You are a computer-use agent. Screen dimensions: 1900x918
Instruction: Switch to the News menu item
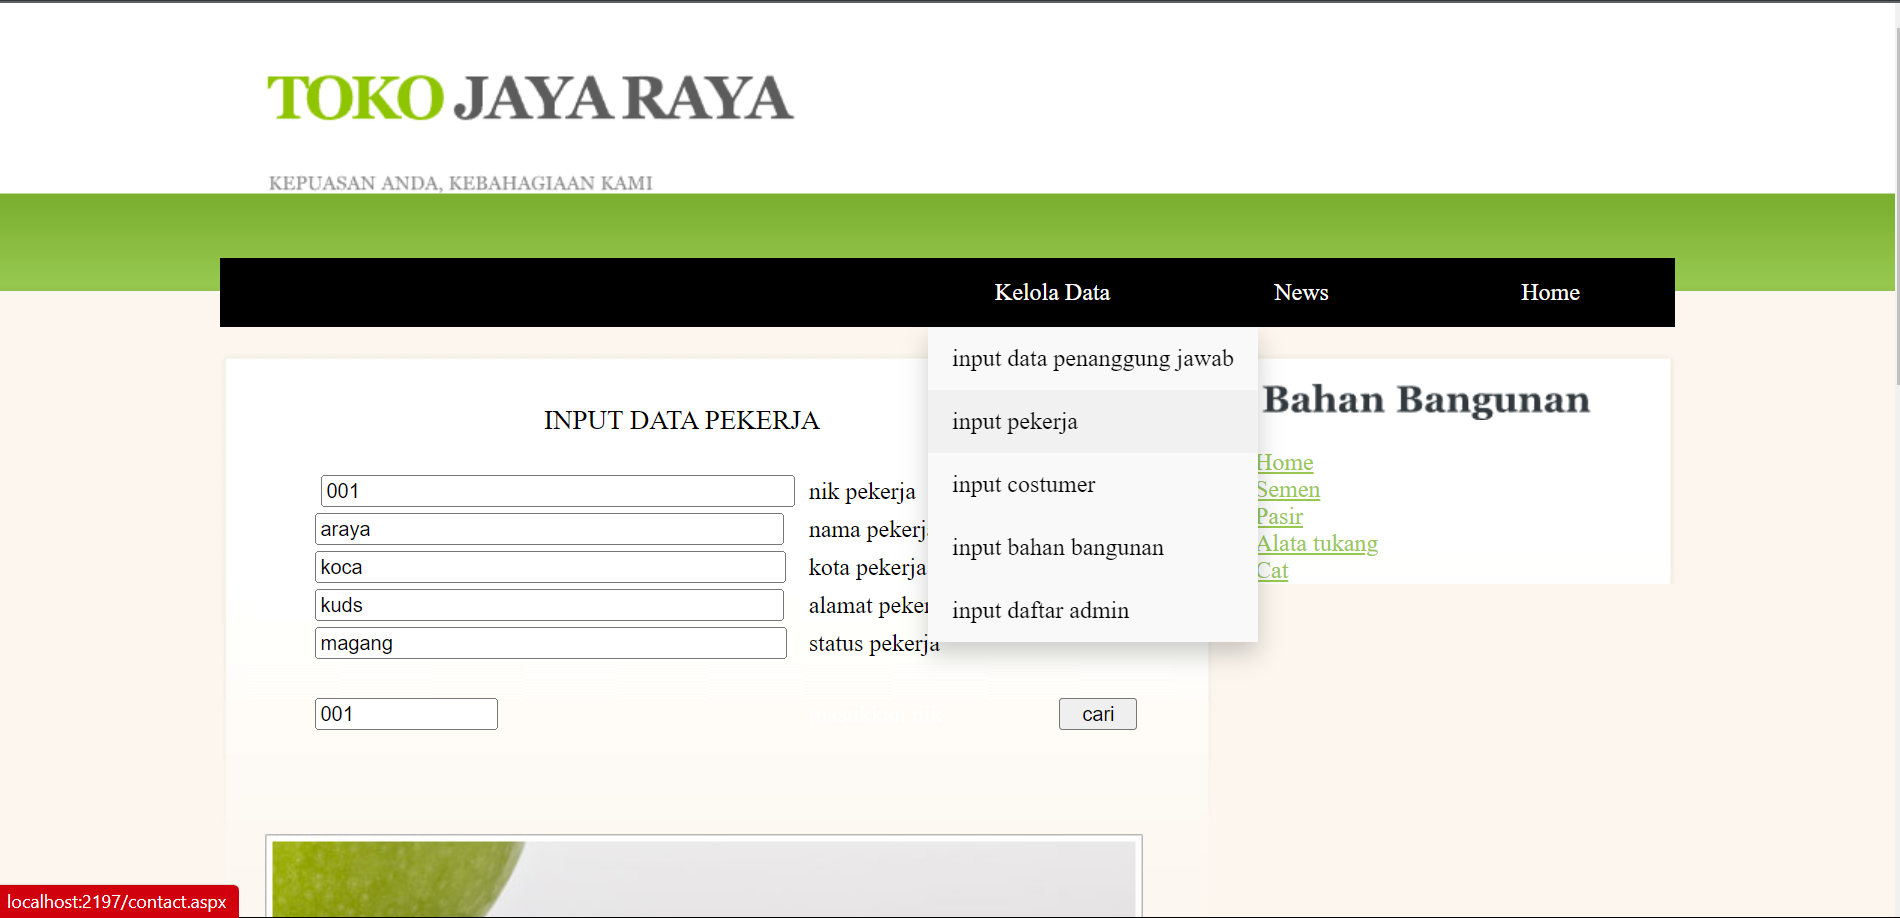tap(1300, 292)
